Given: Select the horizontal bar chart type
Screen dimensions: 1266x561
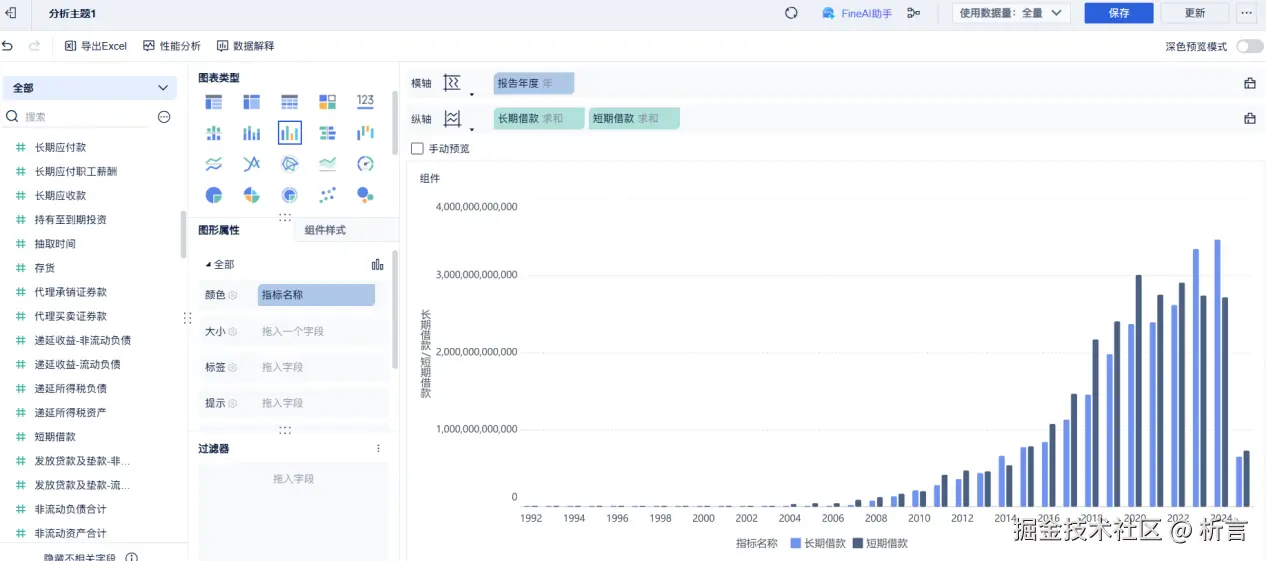Looking at the screenshot, I should (x=327, y=133).
